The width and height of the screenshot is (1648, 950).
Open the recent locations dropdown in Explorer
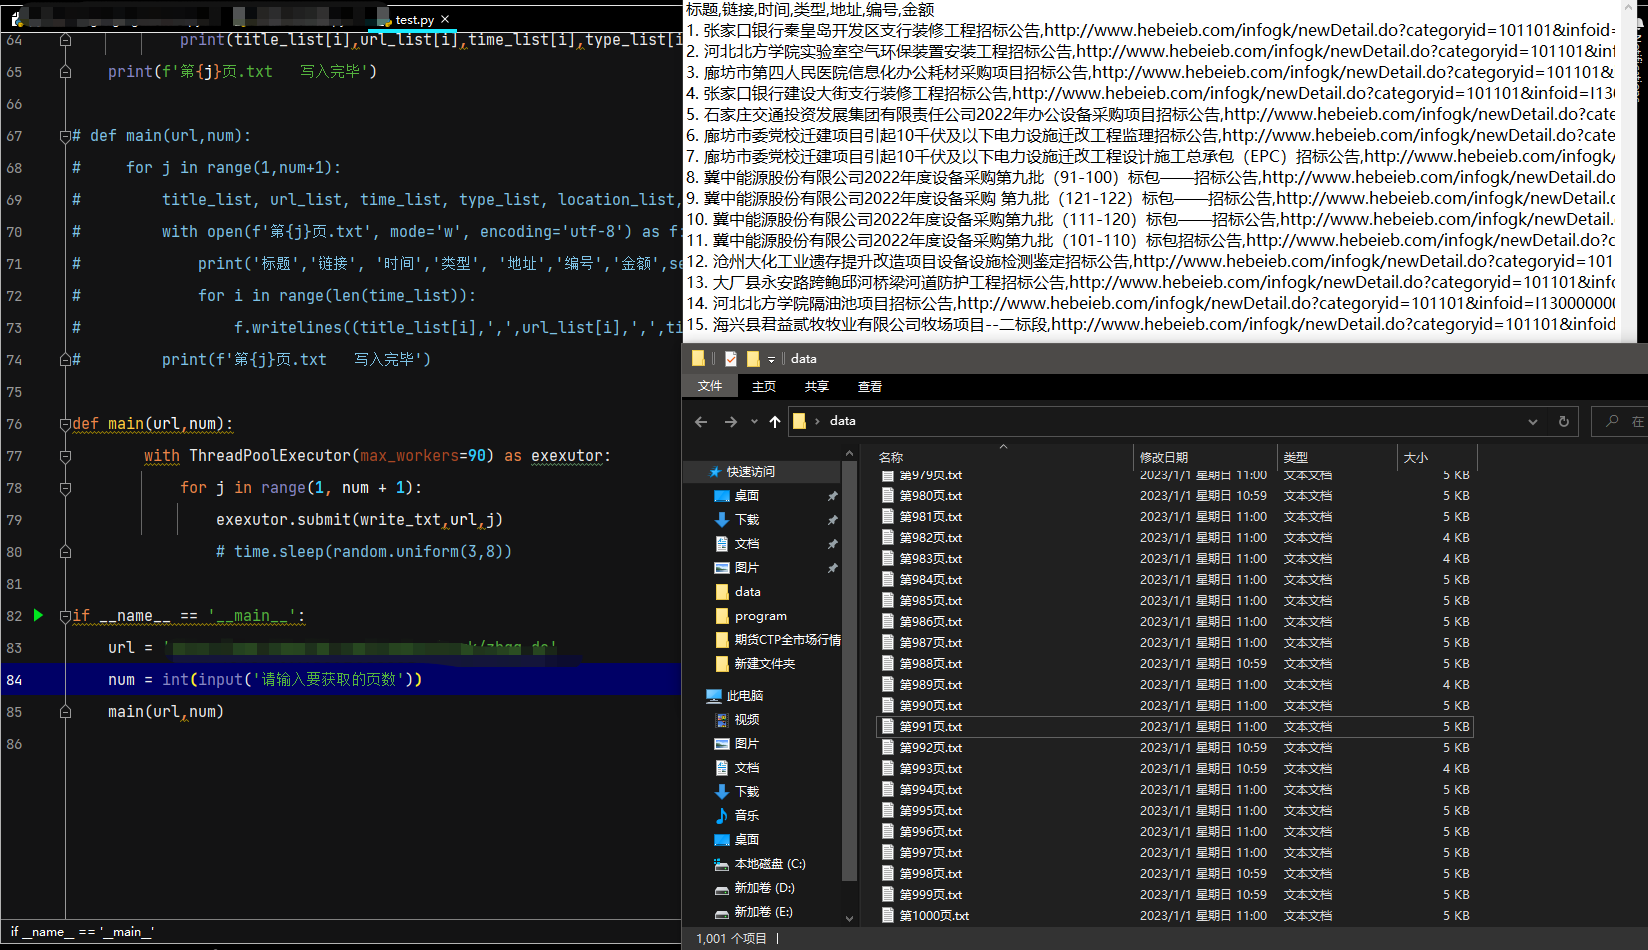click(754, 421)
